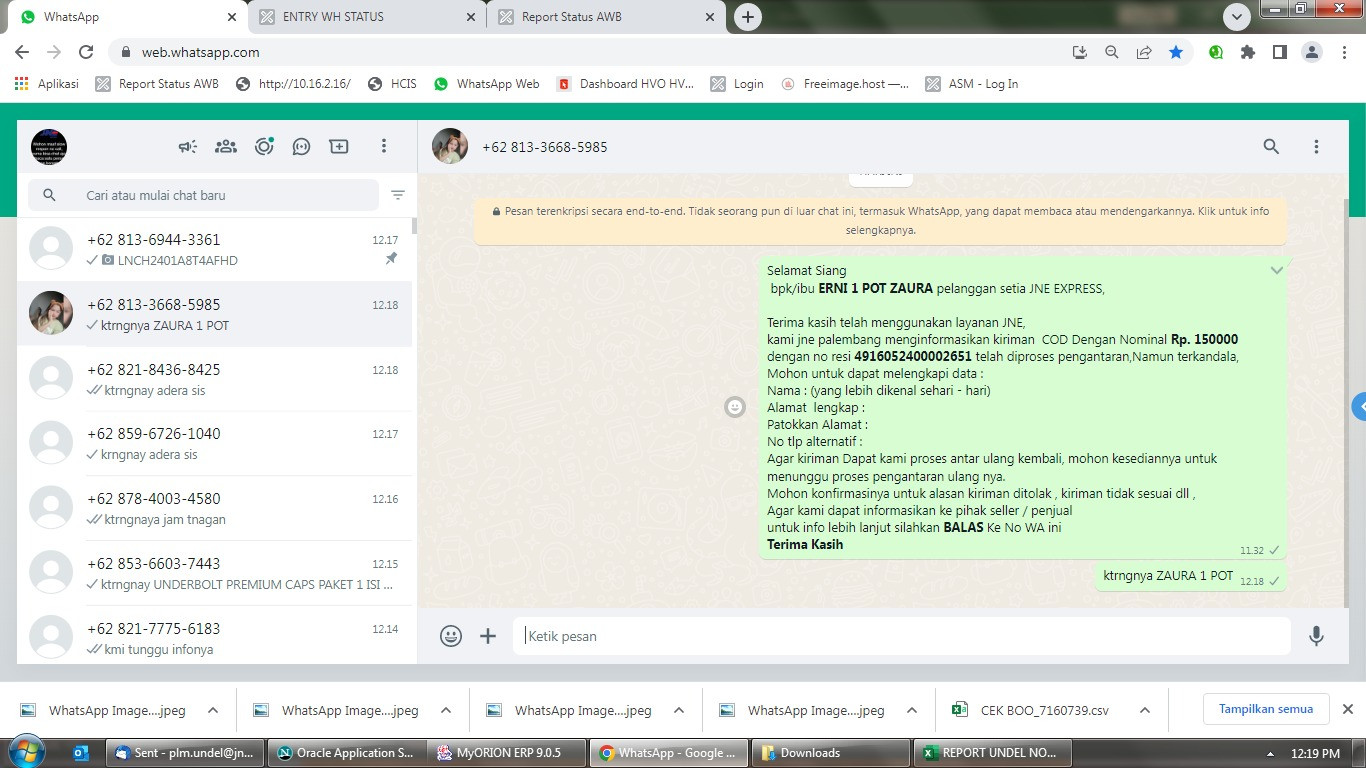The width and height of the screenshot is (1366, 768).
Task: Record a voice message with microphone
Action: point(1317,636)
